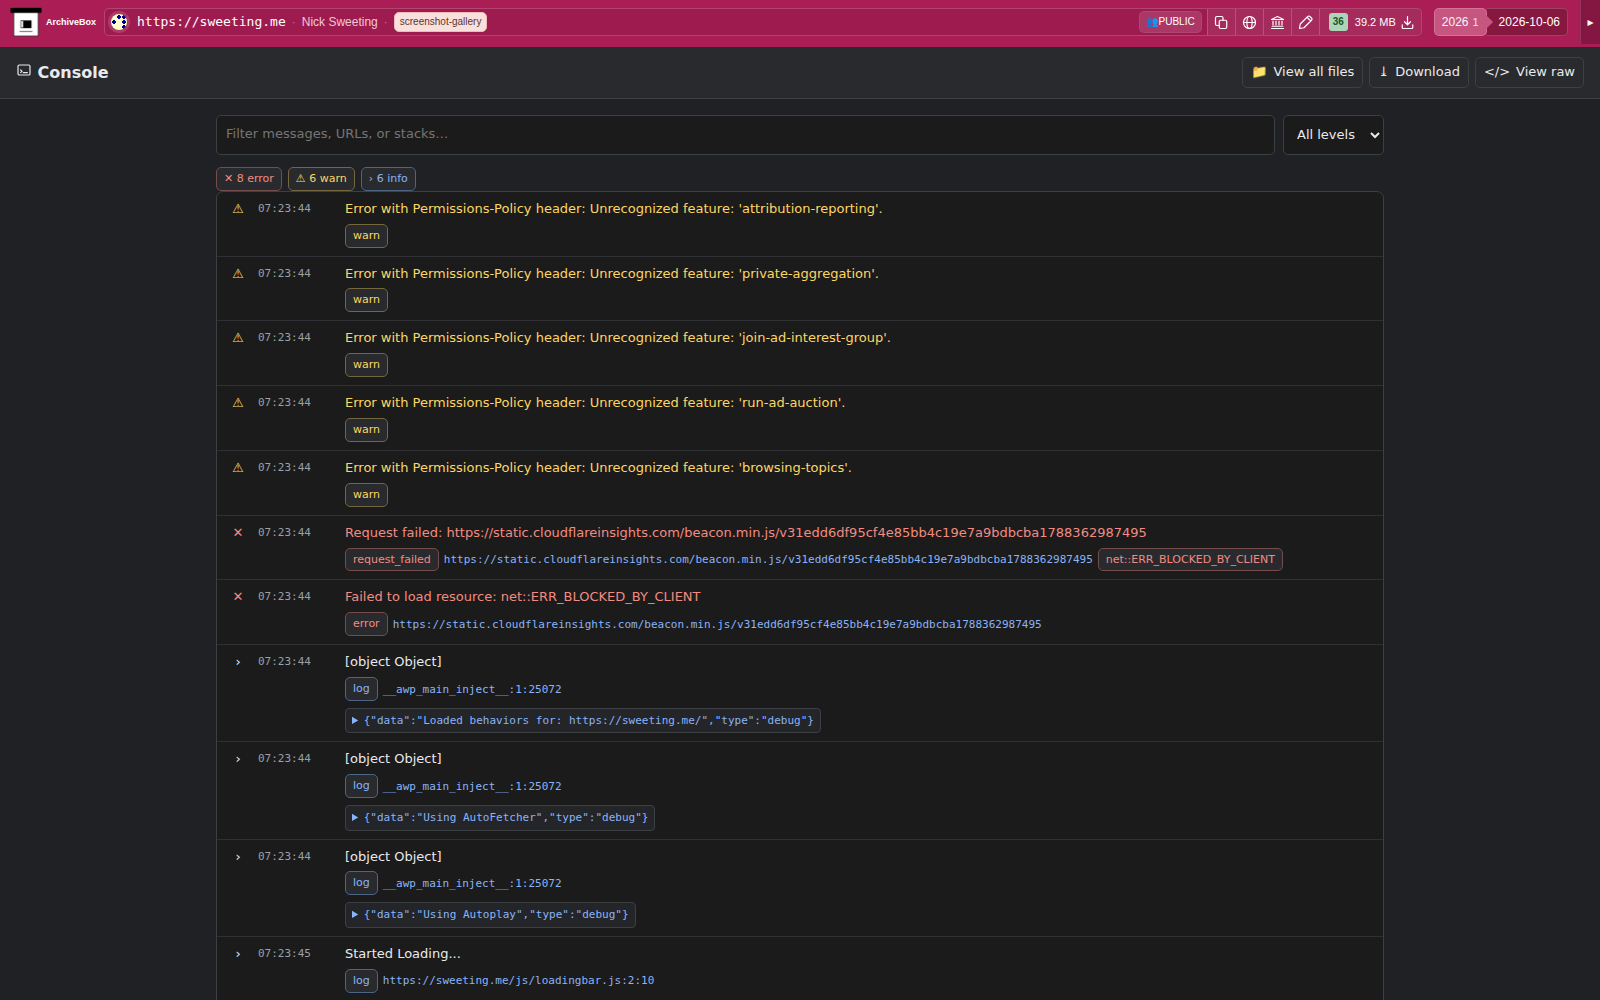Expand the 'Loaded behaviors' JSON data
The image size is (1600, 1000).
[583, 720]
